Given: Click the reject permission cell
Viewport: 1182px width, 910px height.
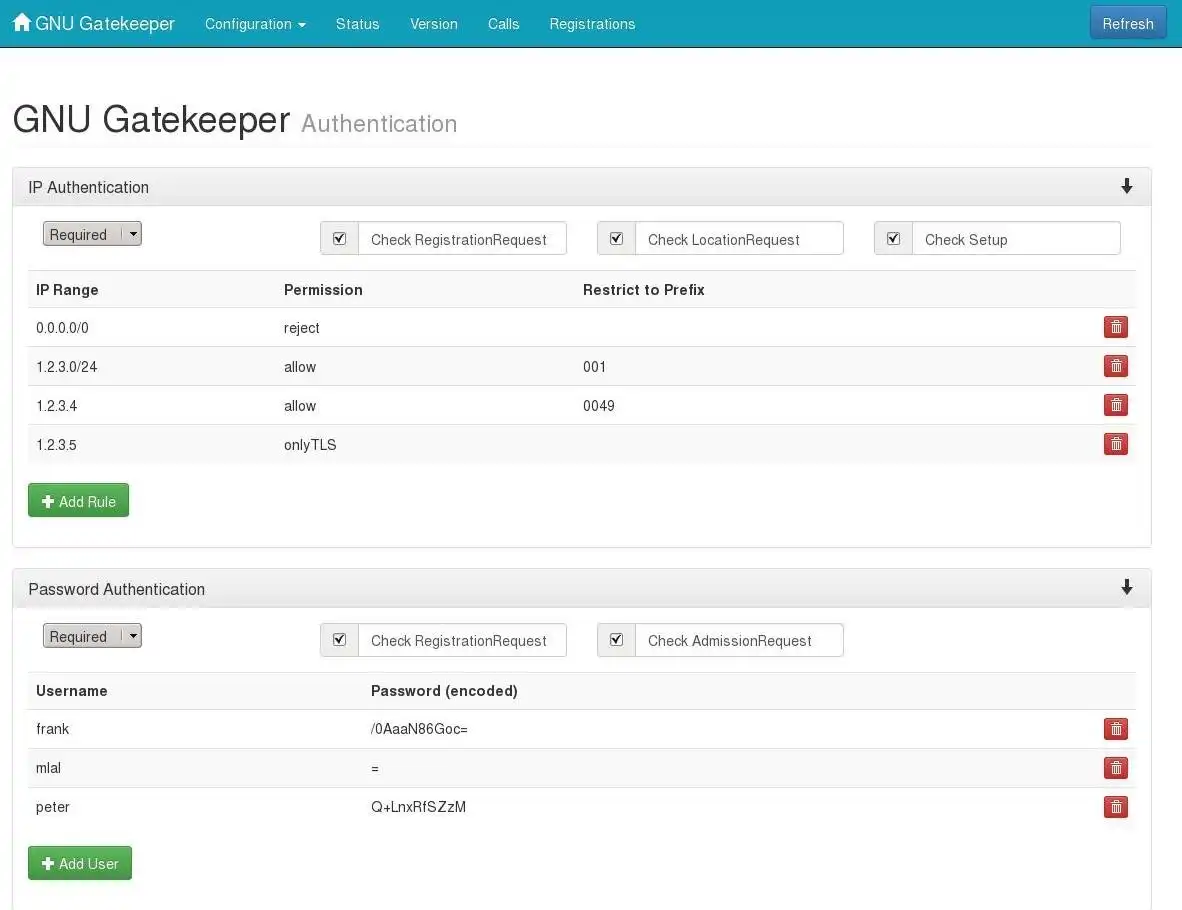Looking at the screenshot, I should pyautogui.click(x=302, y=328).
